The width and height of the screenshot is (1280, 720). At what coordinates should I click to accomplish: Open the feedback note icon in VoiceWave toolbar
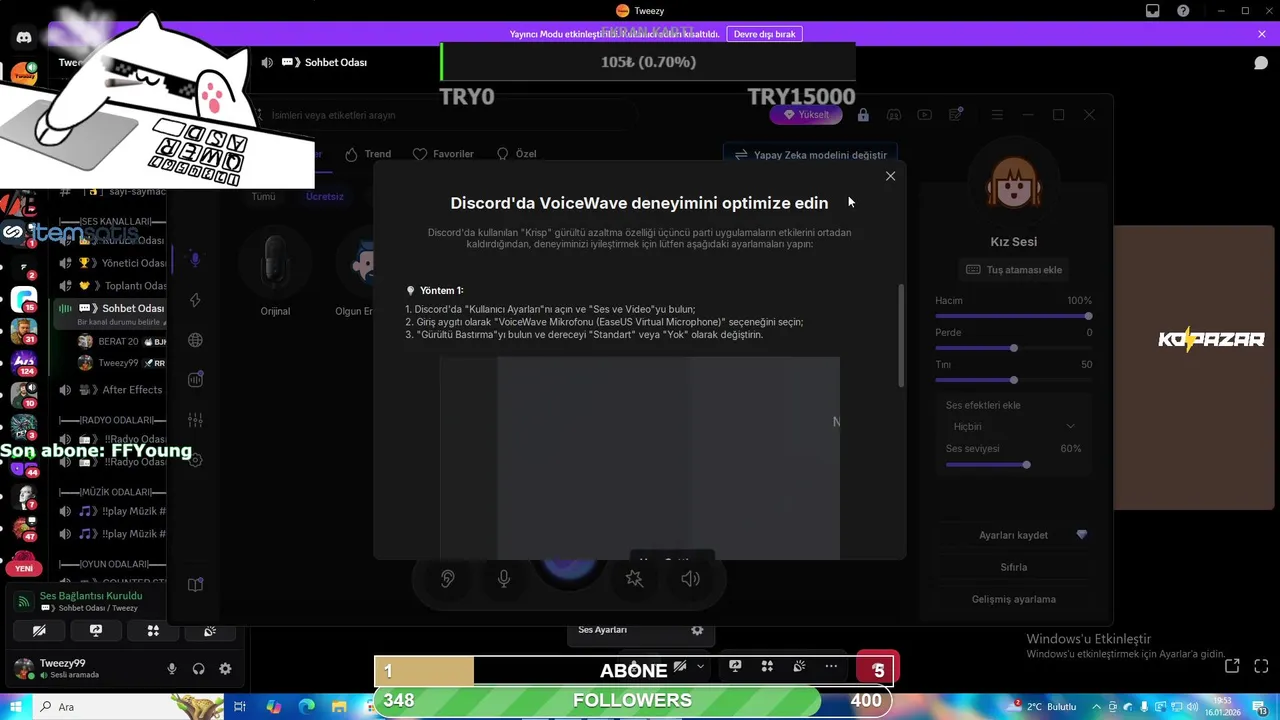[957, 115]
